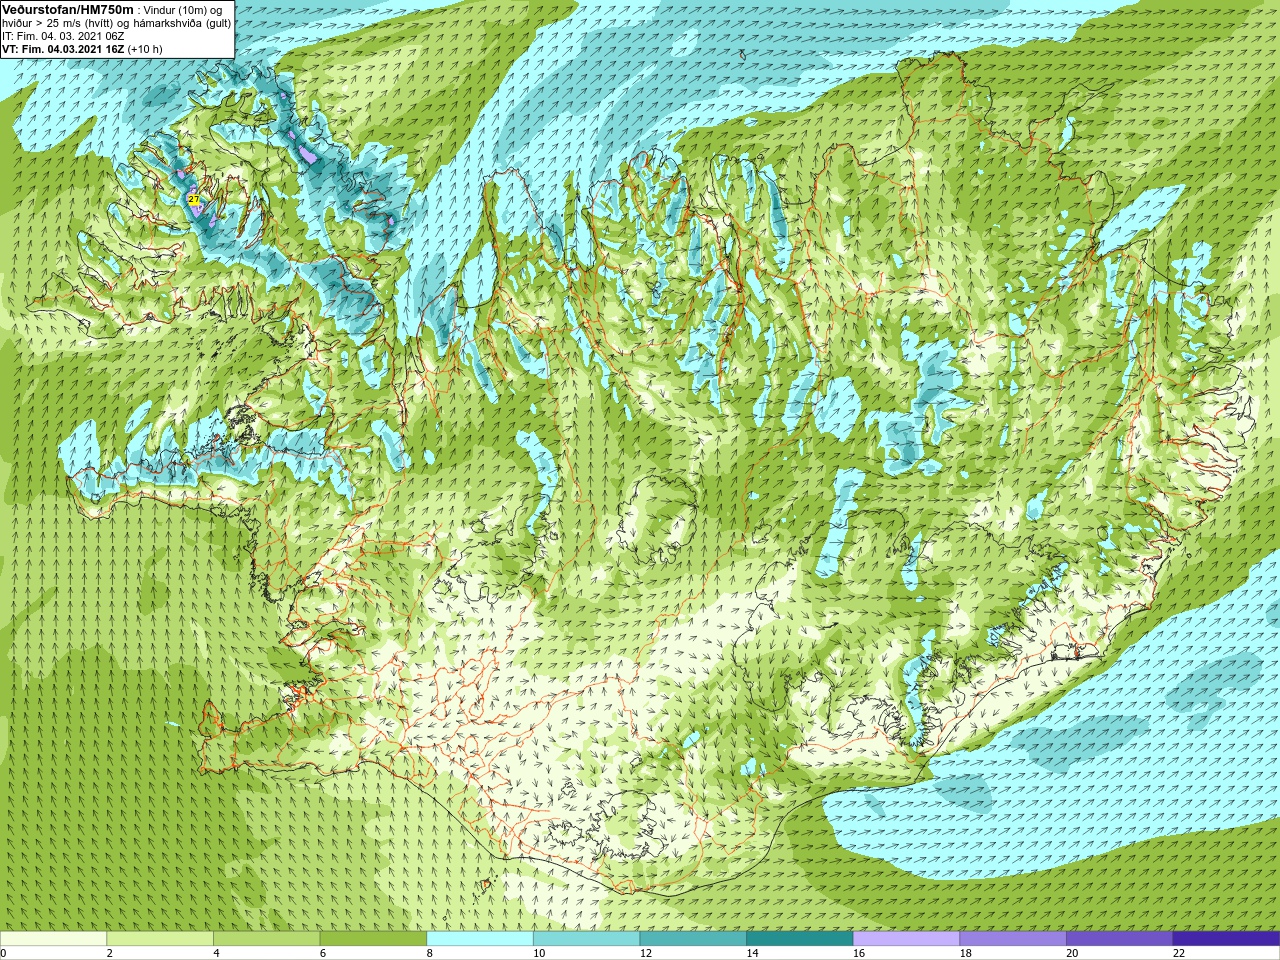Click the '22' scale label
The width and height of the screenshot is (1280, 960).
click(x=1179, y=953)
